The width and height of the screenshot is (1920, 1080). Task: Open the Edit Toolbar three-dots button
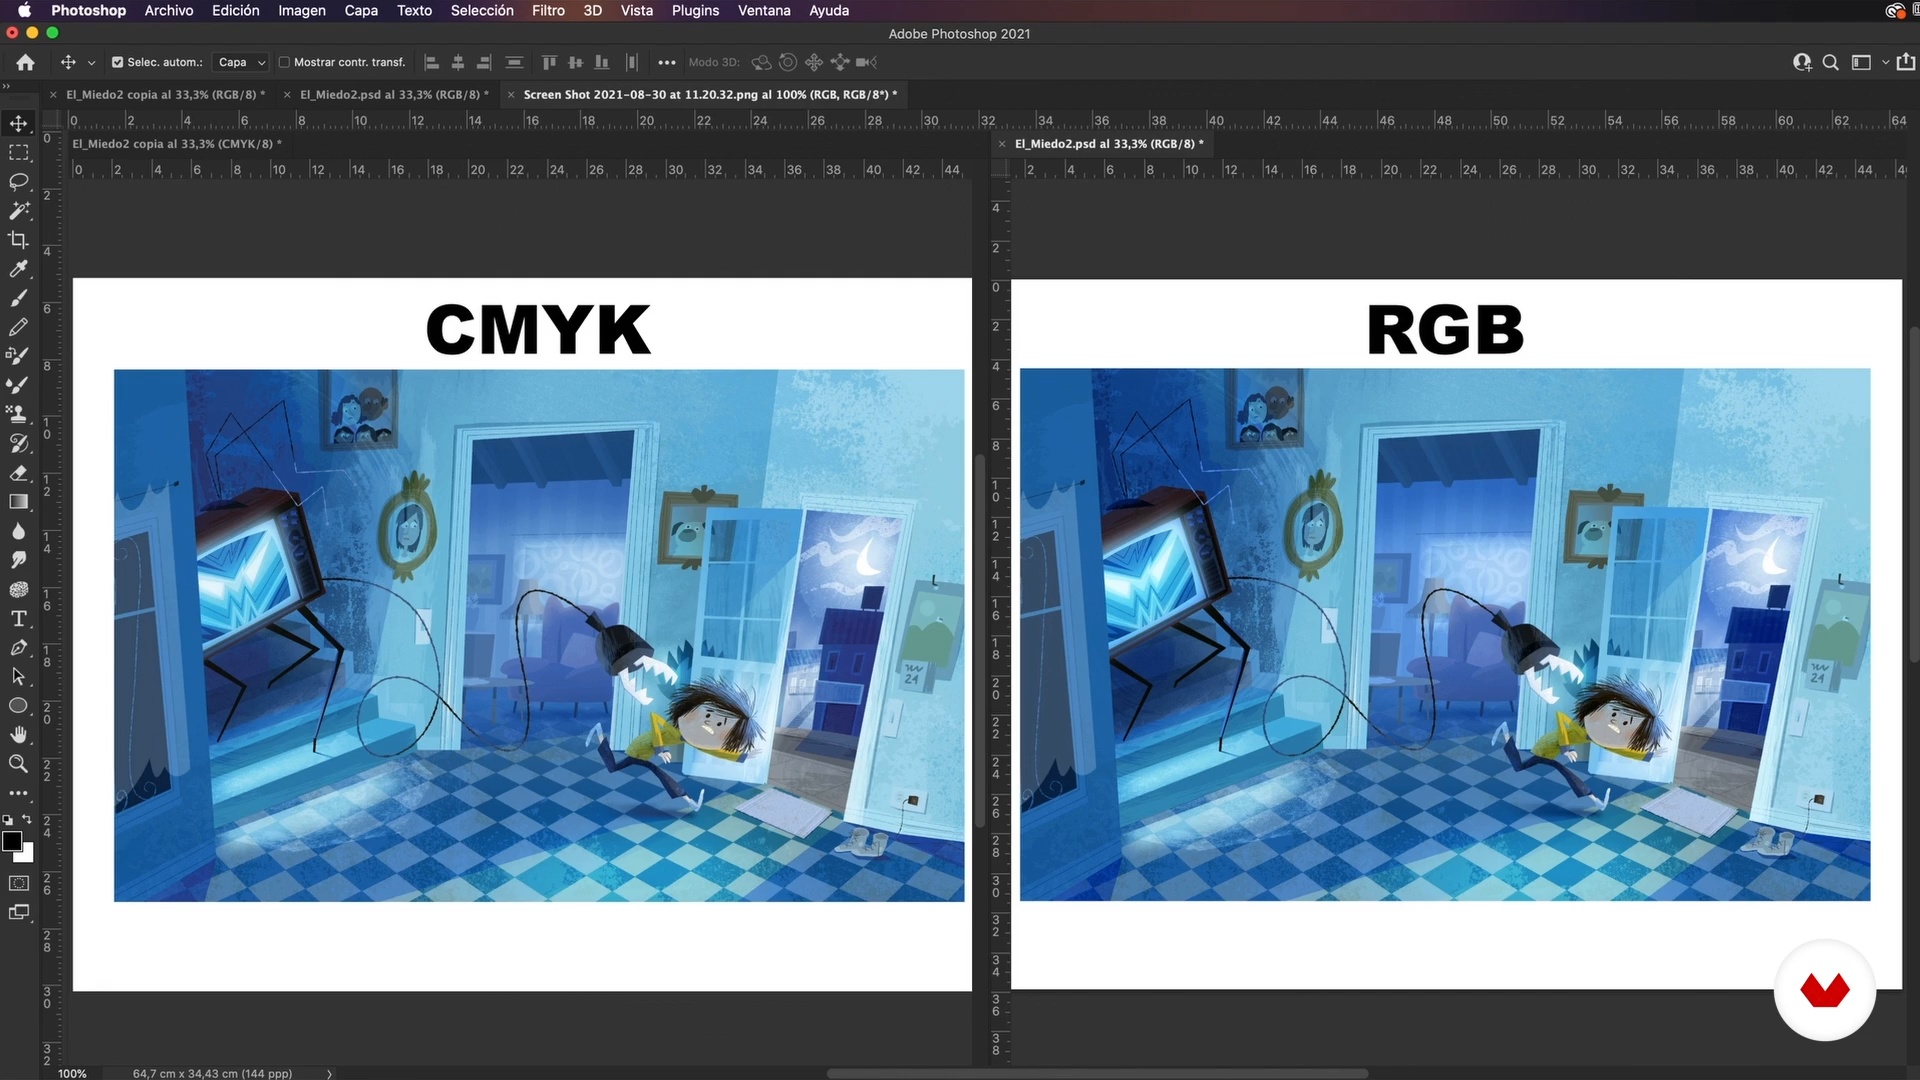pos(18,793)
